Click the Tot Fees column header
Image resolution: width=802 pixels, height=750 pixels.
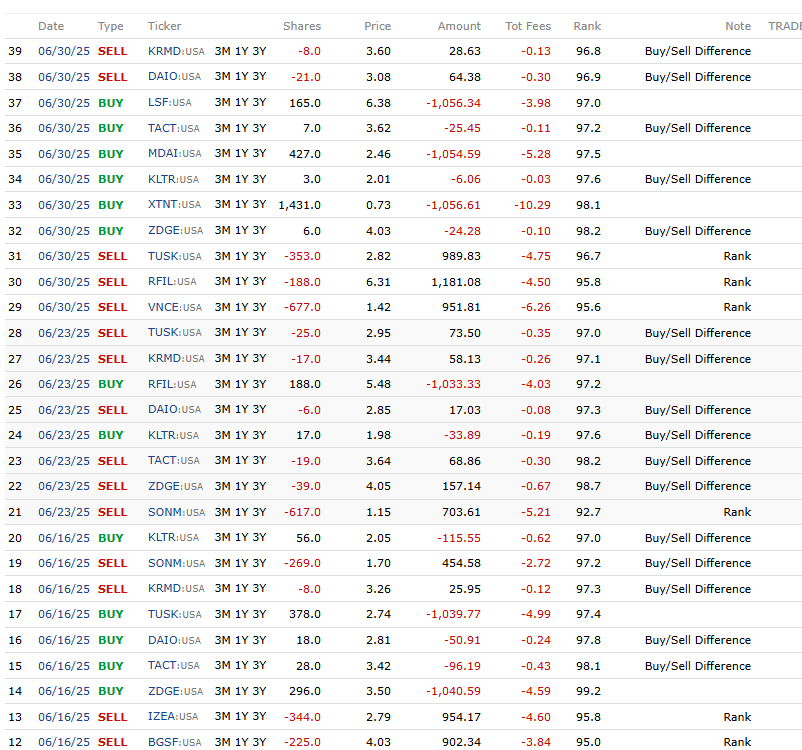(x=528, y=26)
